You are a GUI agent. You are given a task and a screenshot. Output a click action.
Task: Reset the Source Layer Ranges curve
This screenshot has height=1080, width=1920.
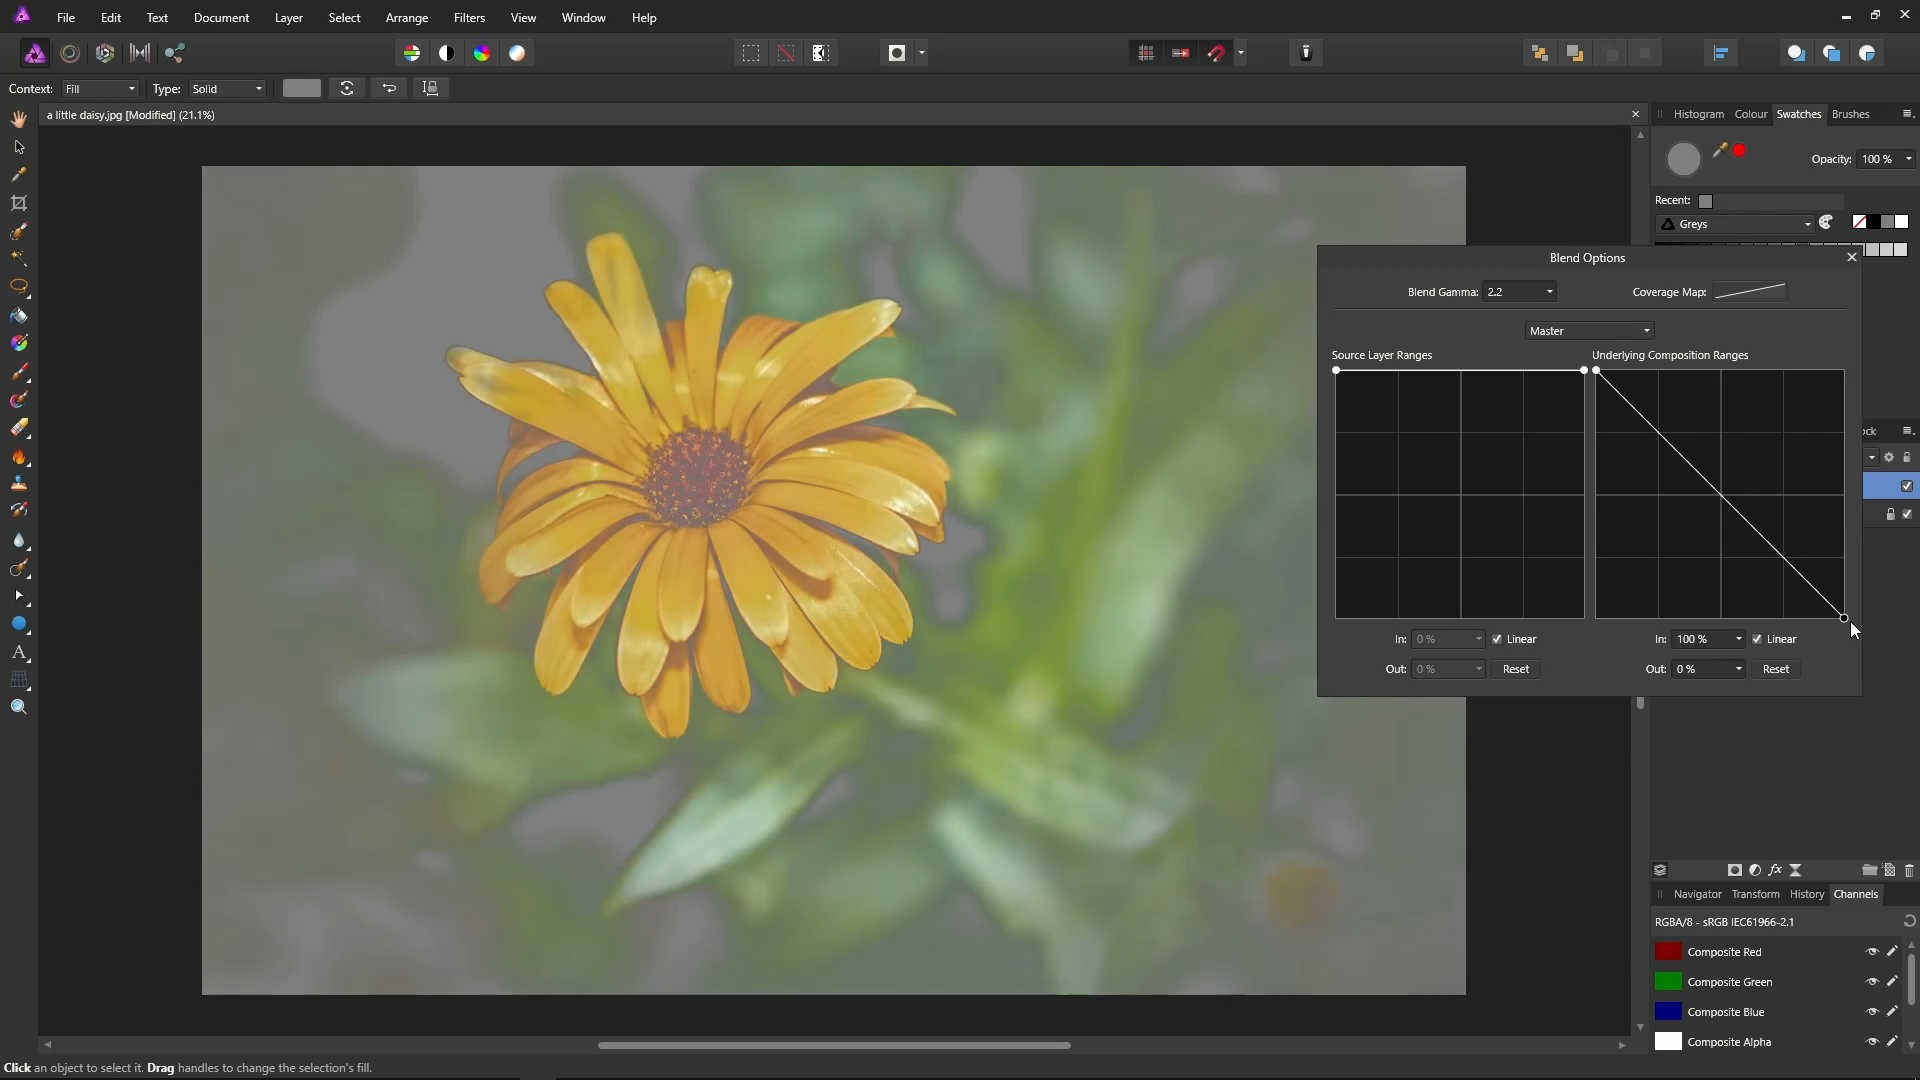(x=1515, y=669)
